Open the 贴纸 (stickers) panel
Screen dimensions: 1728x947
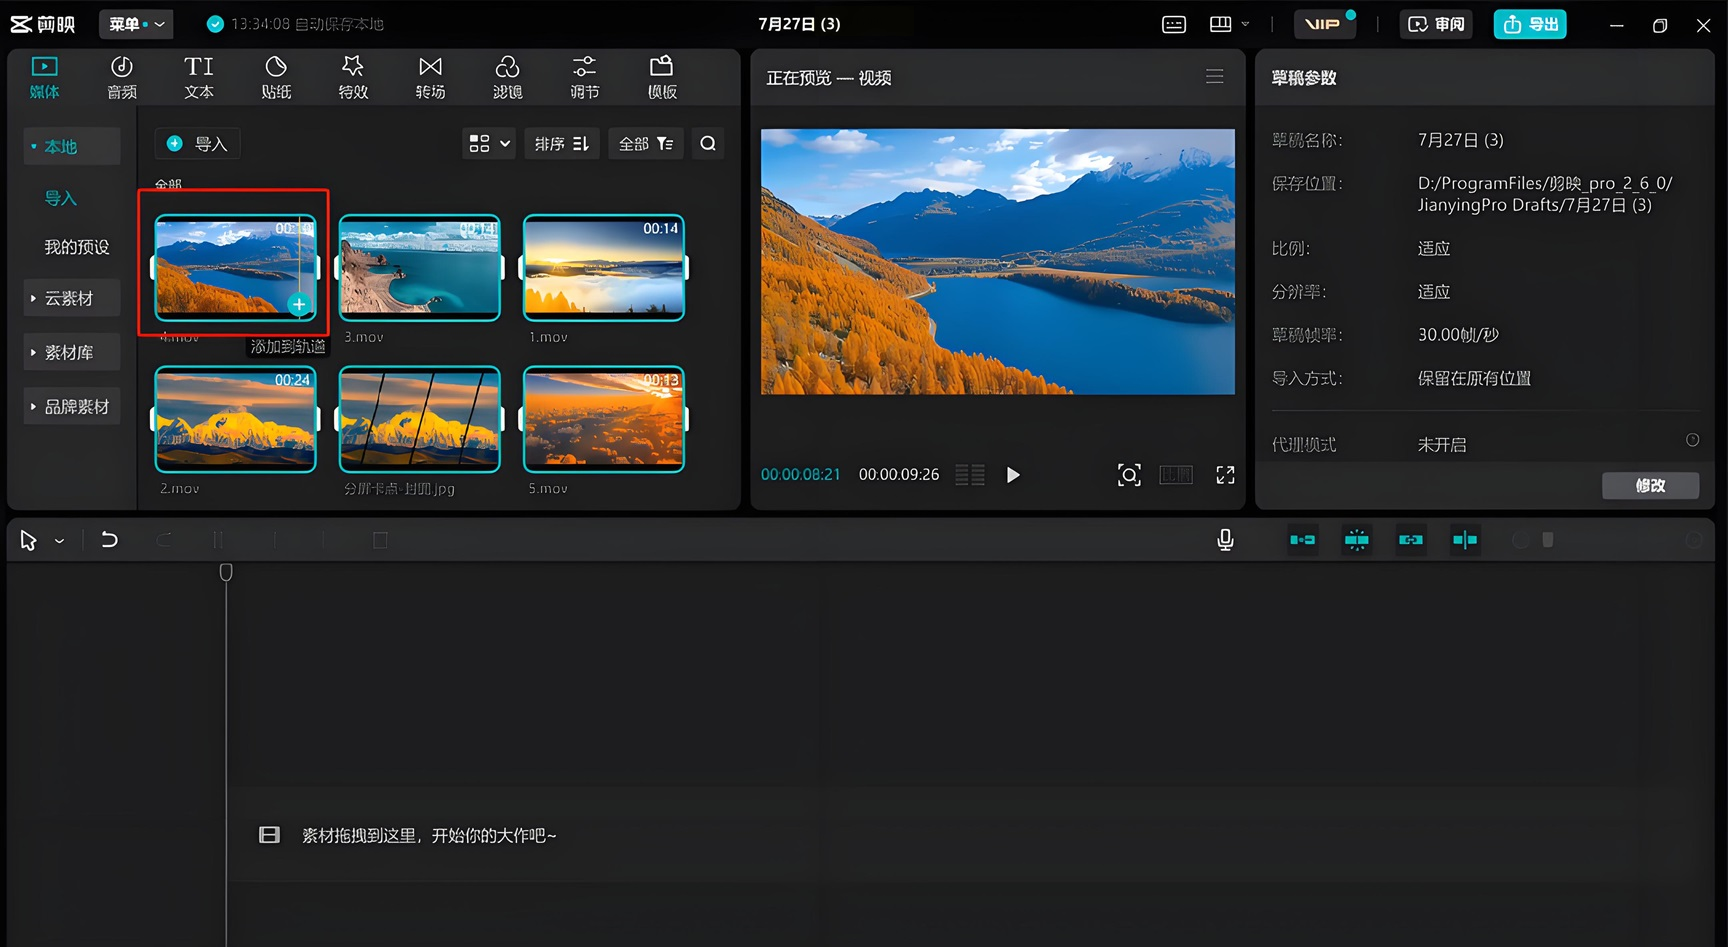[x=276, y=77]
